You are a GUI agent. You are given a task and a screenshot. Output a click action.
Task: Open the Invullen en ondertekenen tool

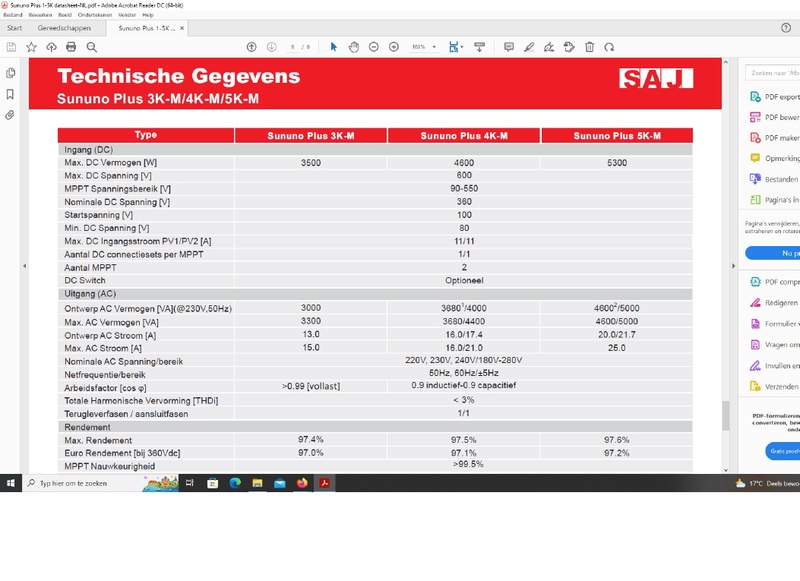click(774, 366)
